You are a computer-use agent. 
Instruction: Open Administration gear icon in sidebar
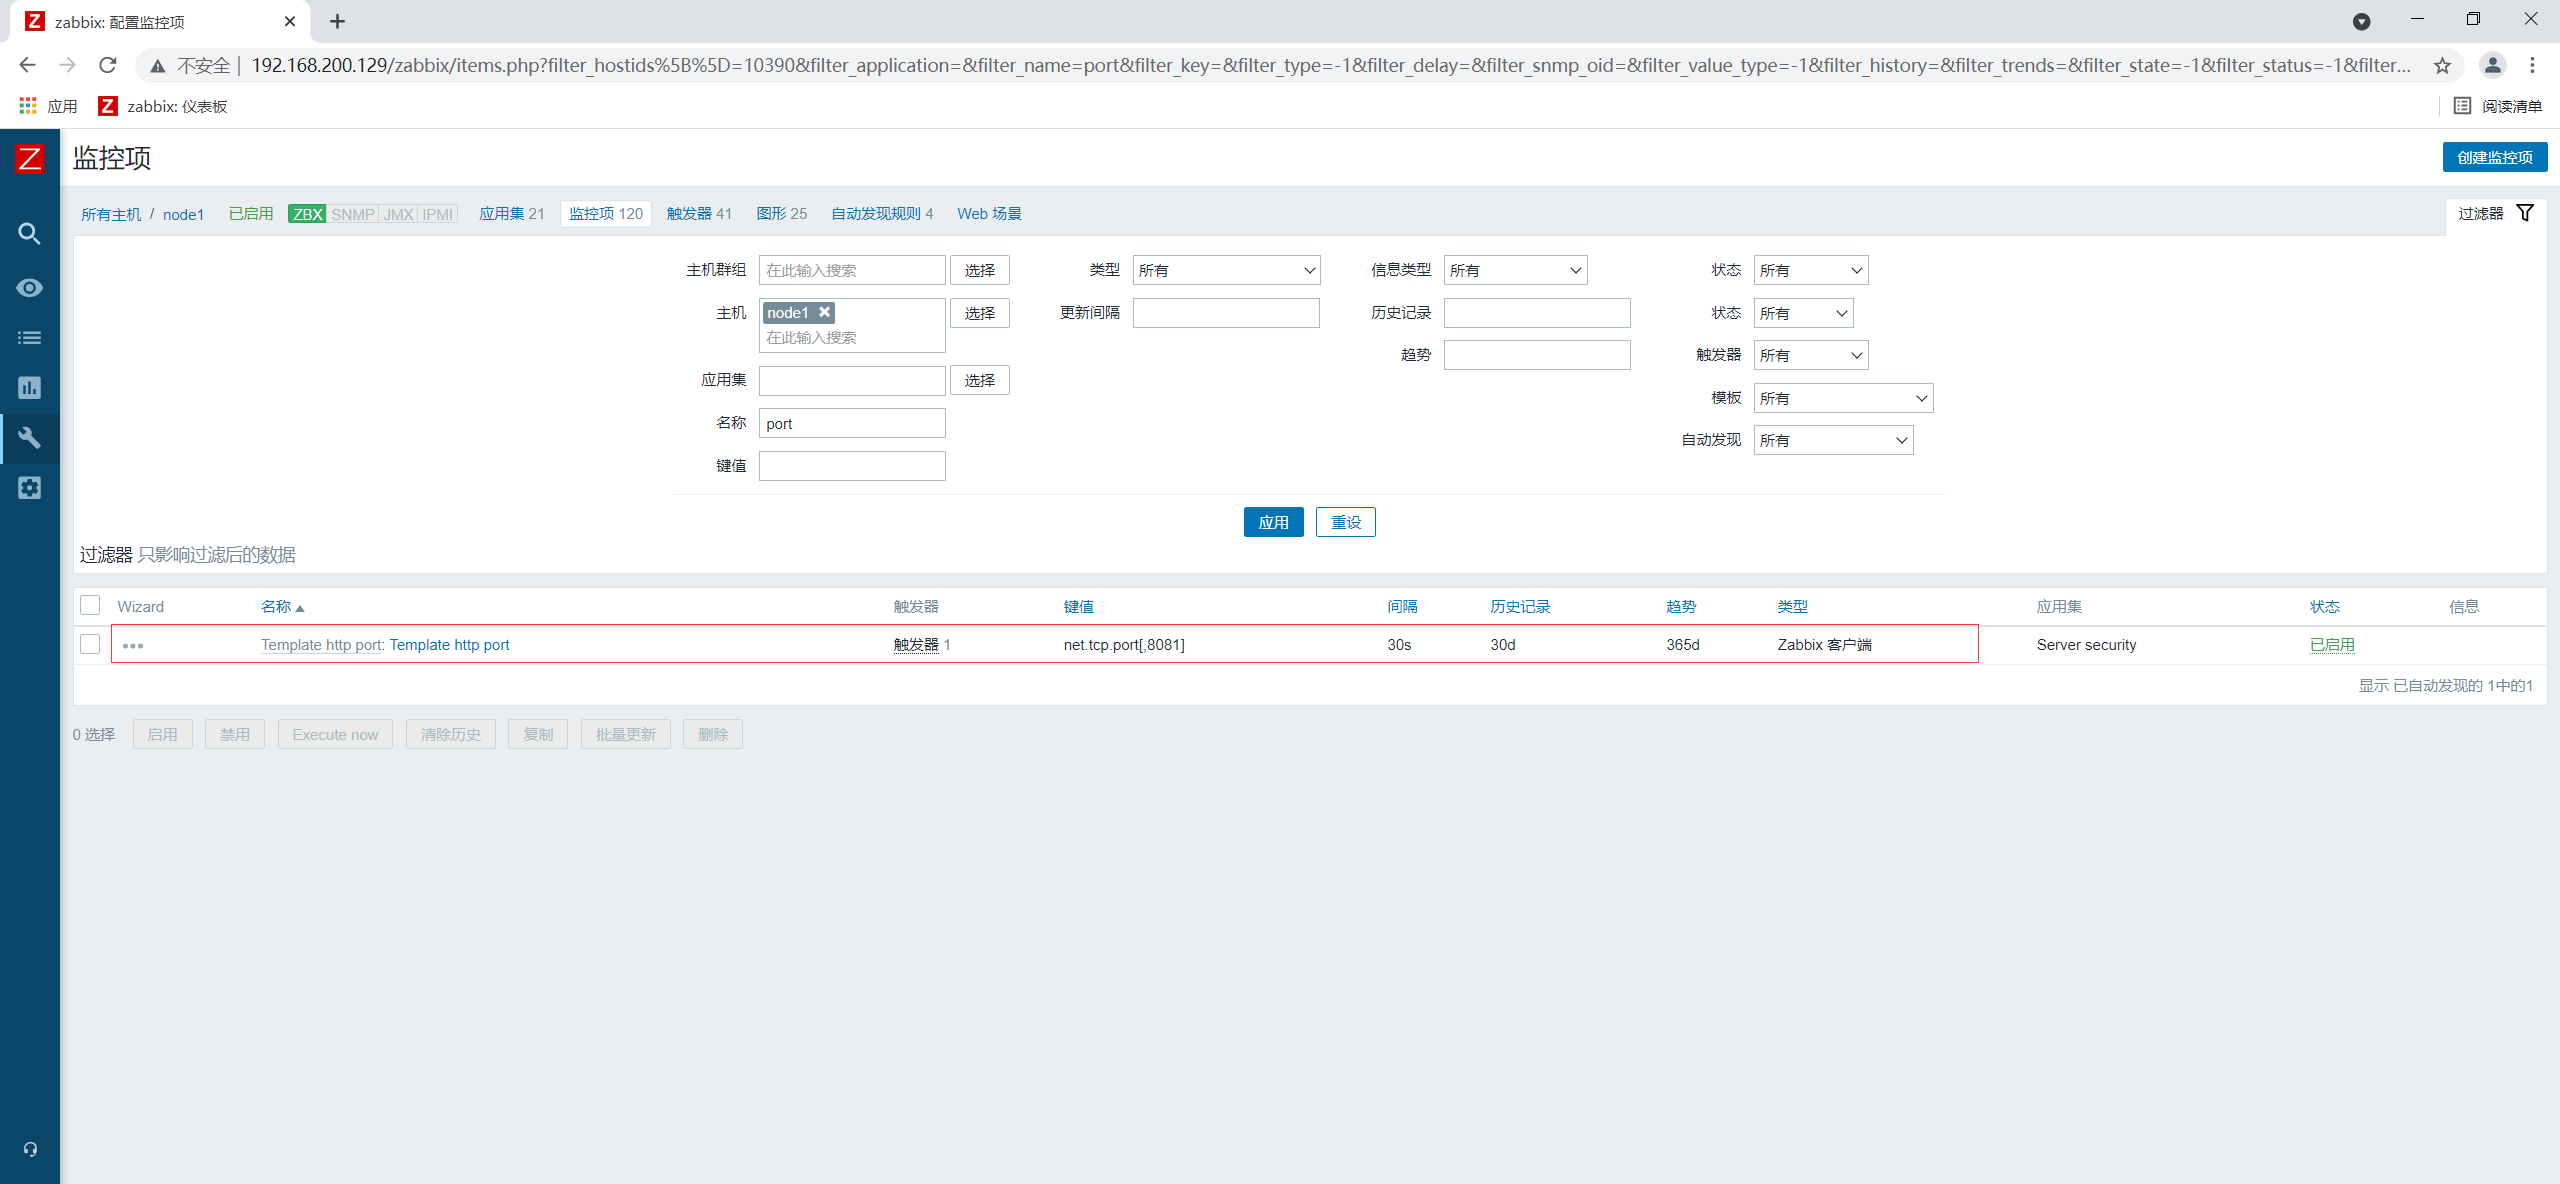coord(29,488)
